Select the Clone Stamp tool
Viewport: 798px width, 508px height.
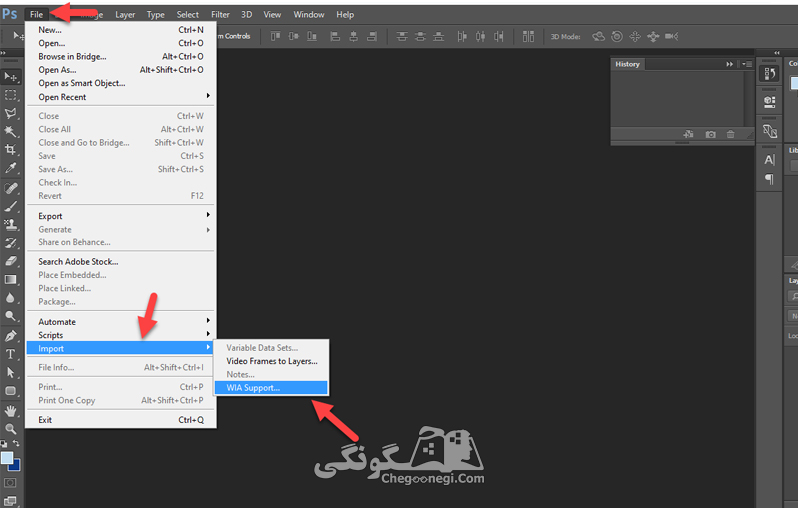10,224
